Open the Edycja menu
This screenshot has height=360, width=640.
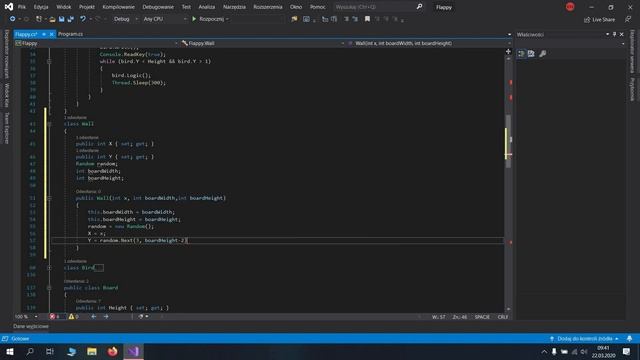pyautogui.click(x=41, y=7)
